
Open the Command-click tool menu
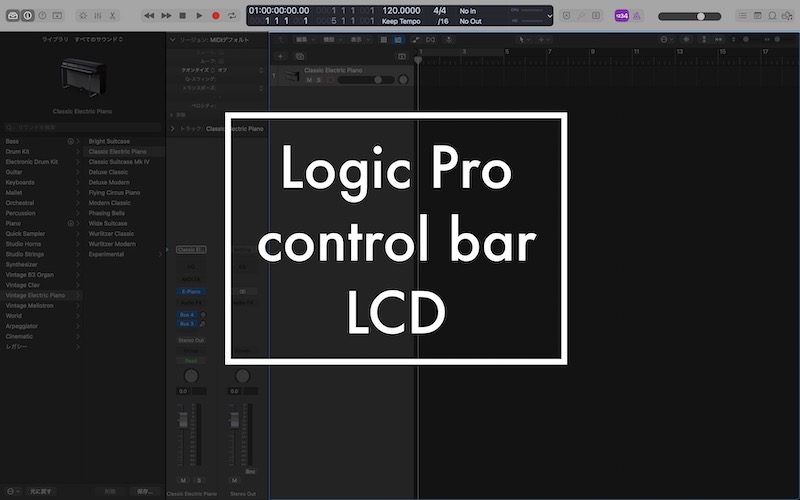543,39
